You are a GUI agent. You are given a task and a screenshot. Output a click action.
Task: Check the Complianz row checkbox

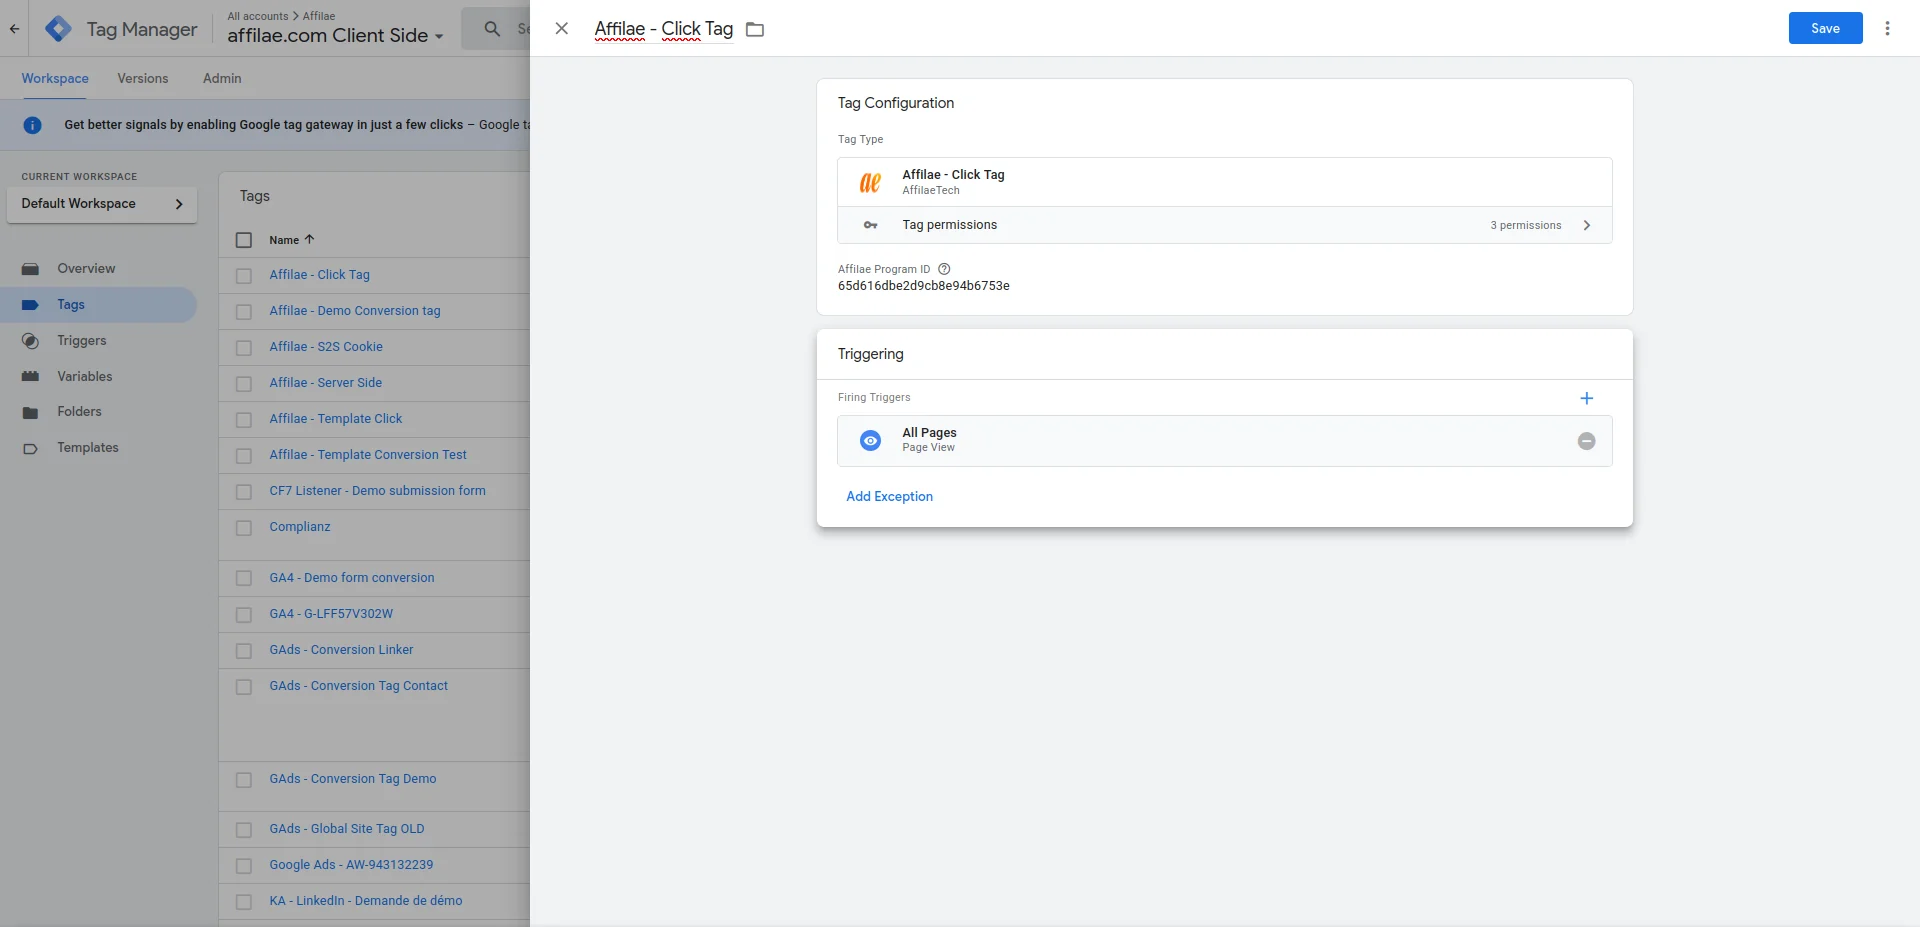point(244,527)
